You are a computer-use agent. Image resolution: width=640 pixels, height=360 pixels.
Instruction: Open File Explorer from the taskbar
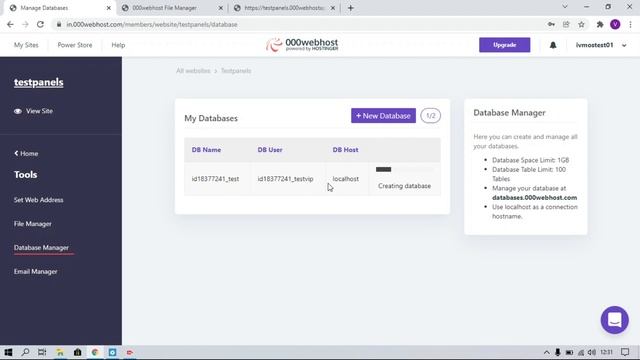60,352
